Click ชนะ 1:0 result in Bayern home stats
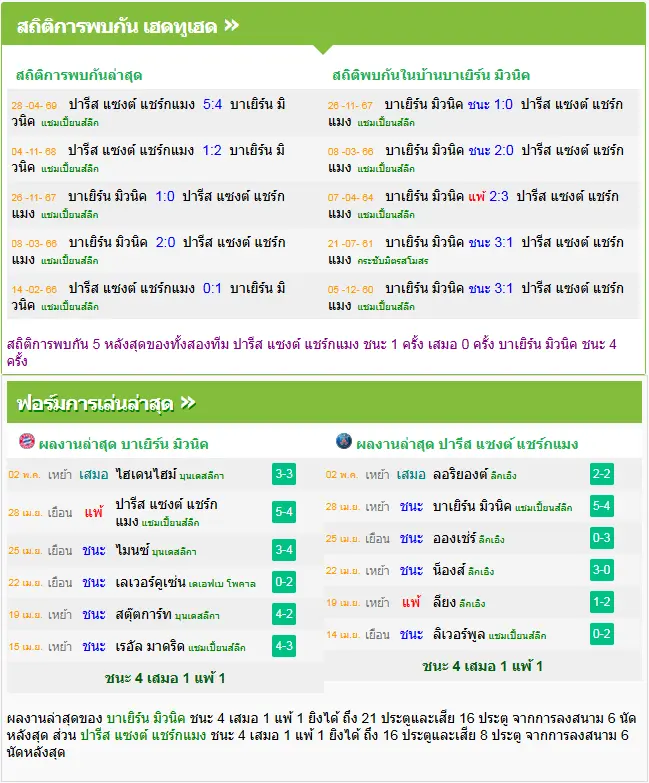The height and width of the screenshot is (783, 649). point(490,104)
